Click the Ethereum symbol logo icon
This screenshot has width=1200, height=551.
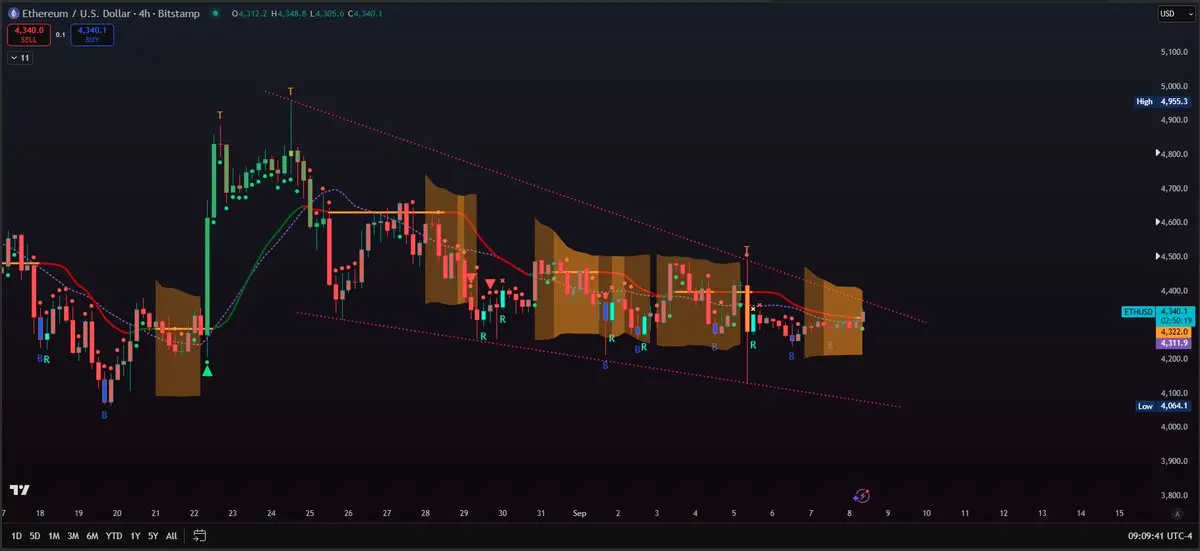(13, 13)
